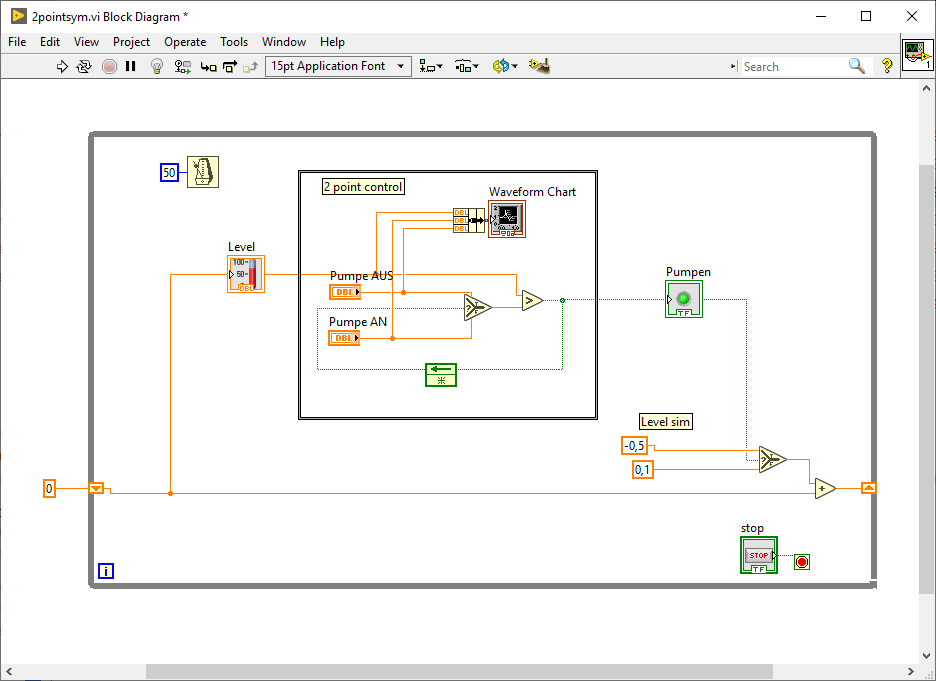This screenshot has height=681, width=936.
Task: Select the stop button terminal
Action: click(759, 555)
